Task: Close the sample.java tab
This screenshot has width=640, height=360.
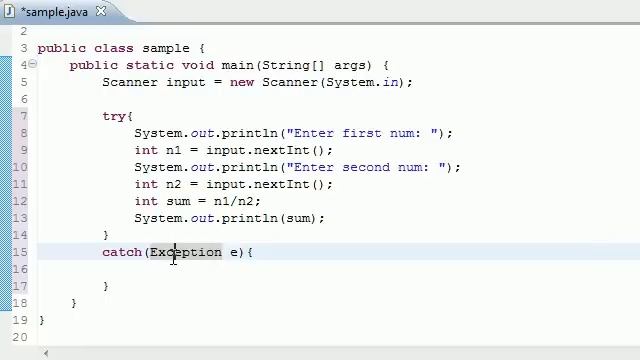Action: pyautogui.click(x=101, y=11)
